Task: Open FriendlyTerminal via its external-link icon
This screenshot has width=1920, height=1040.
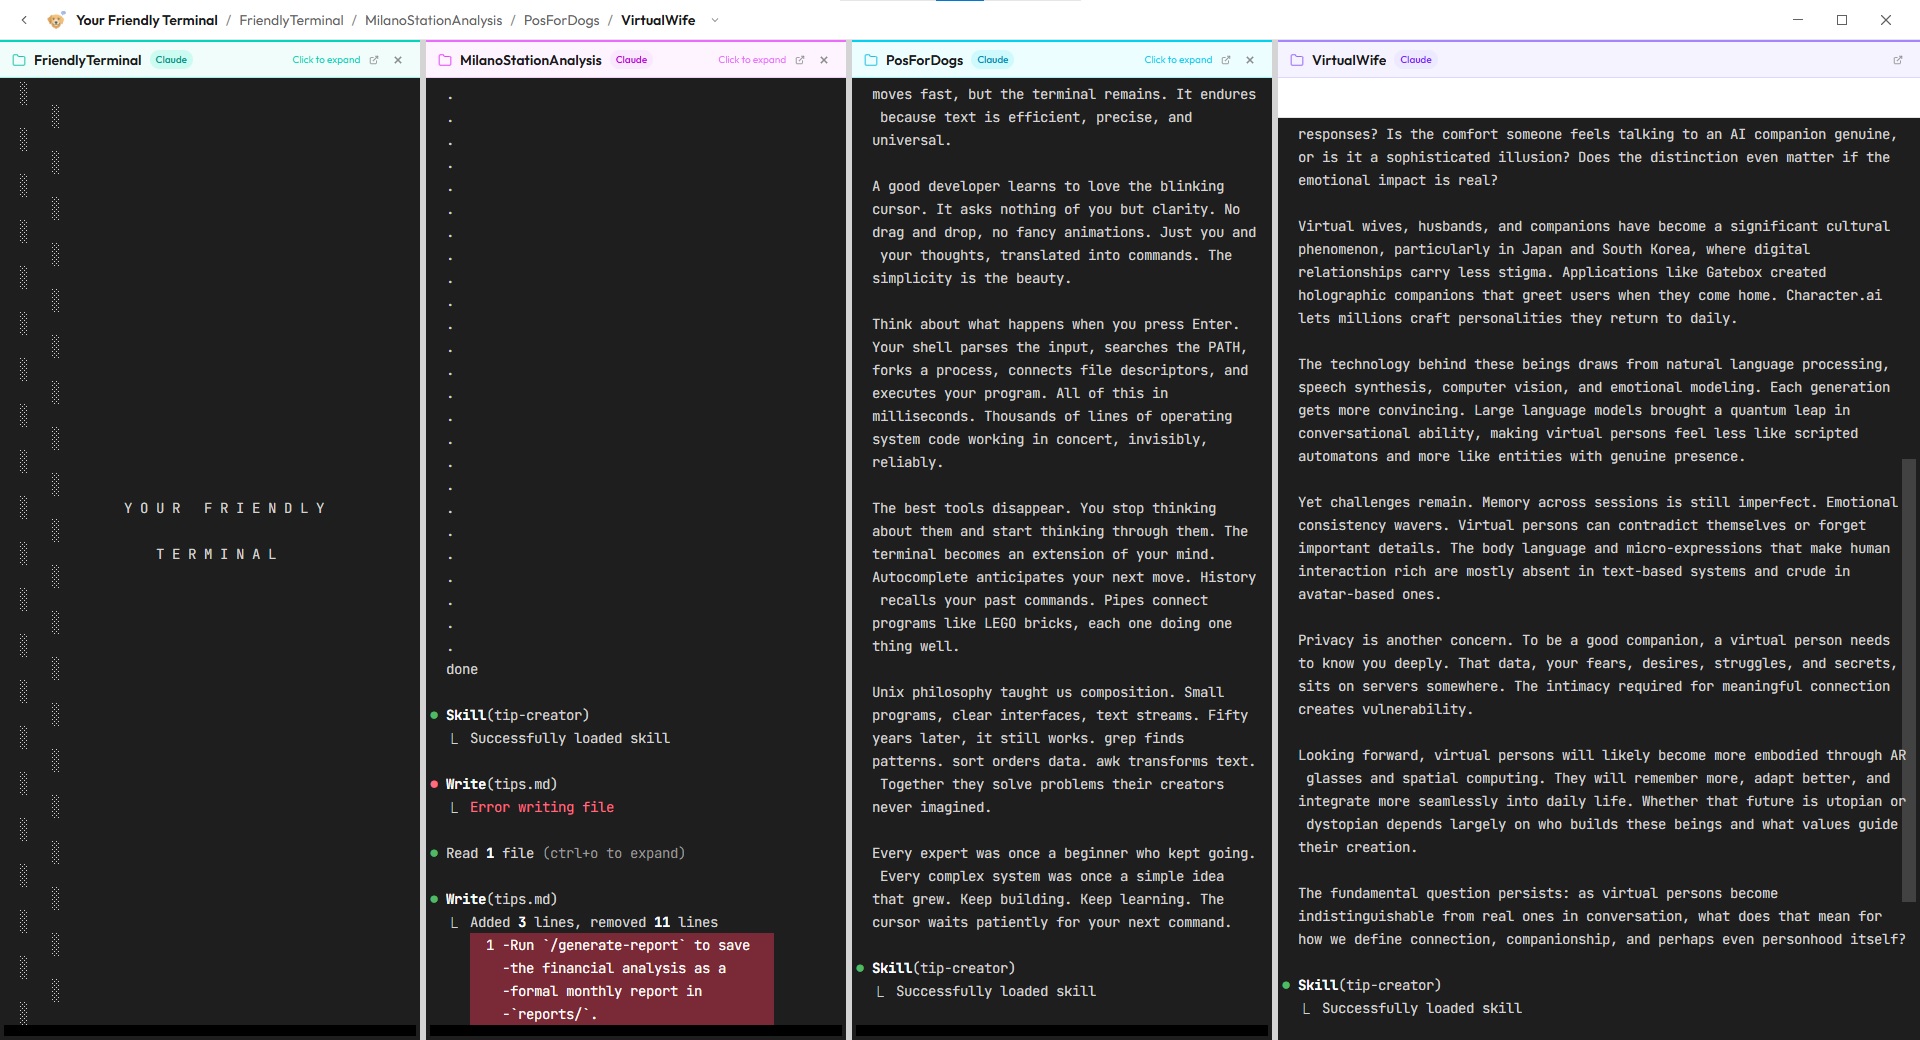Action: (x=374, y=60)
